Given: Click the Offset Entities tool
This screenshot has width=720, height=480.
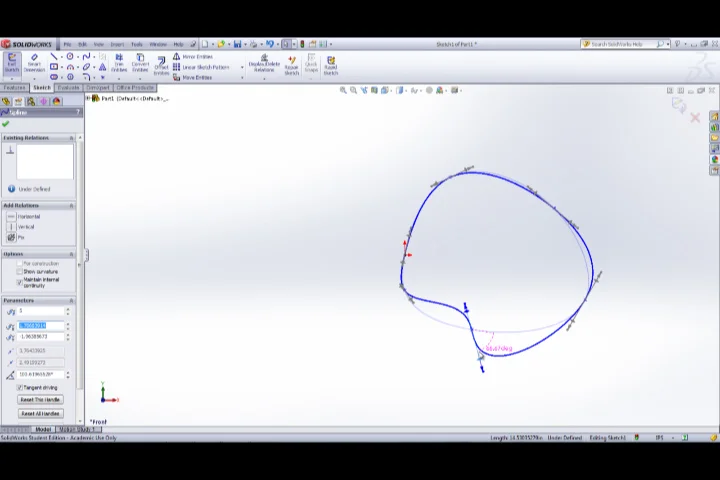Looking at the screenshot, I should click(161, 66).
